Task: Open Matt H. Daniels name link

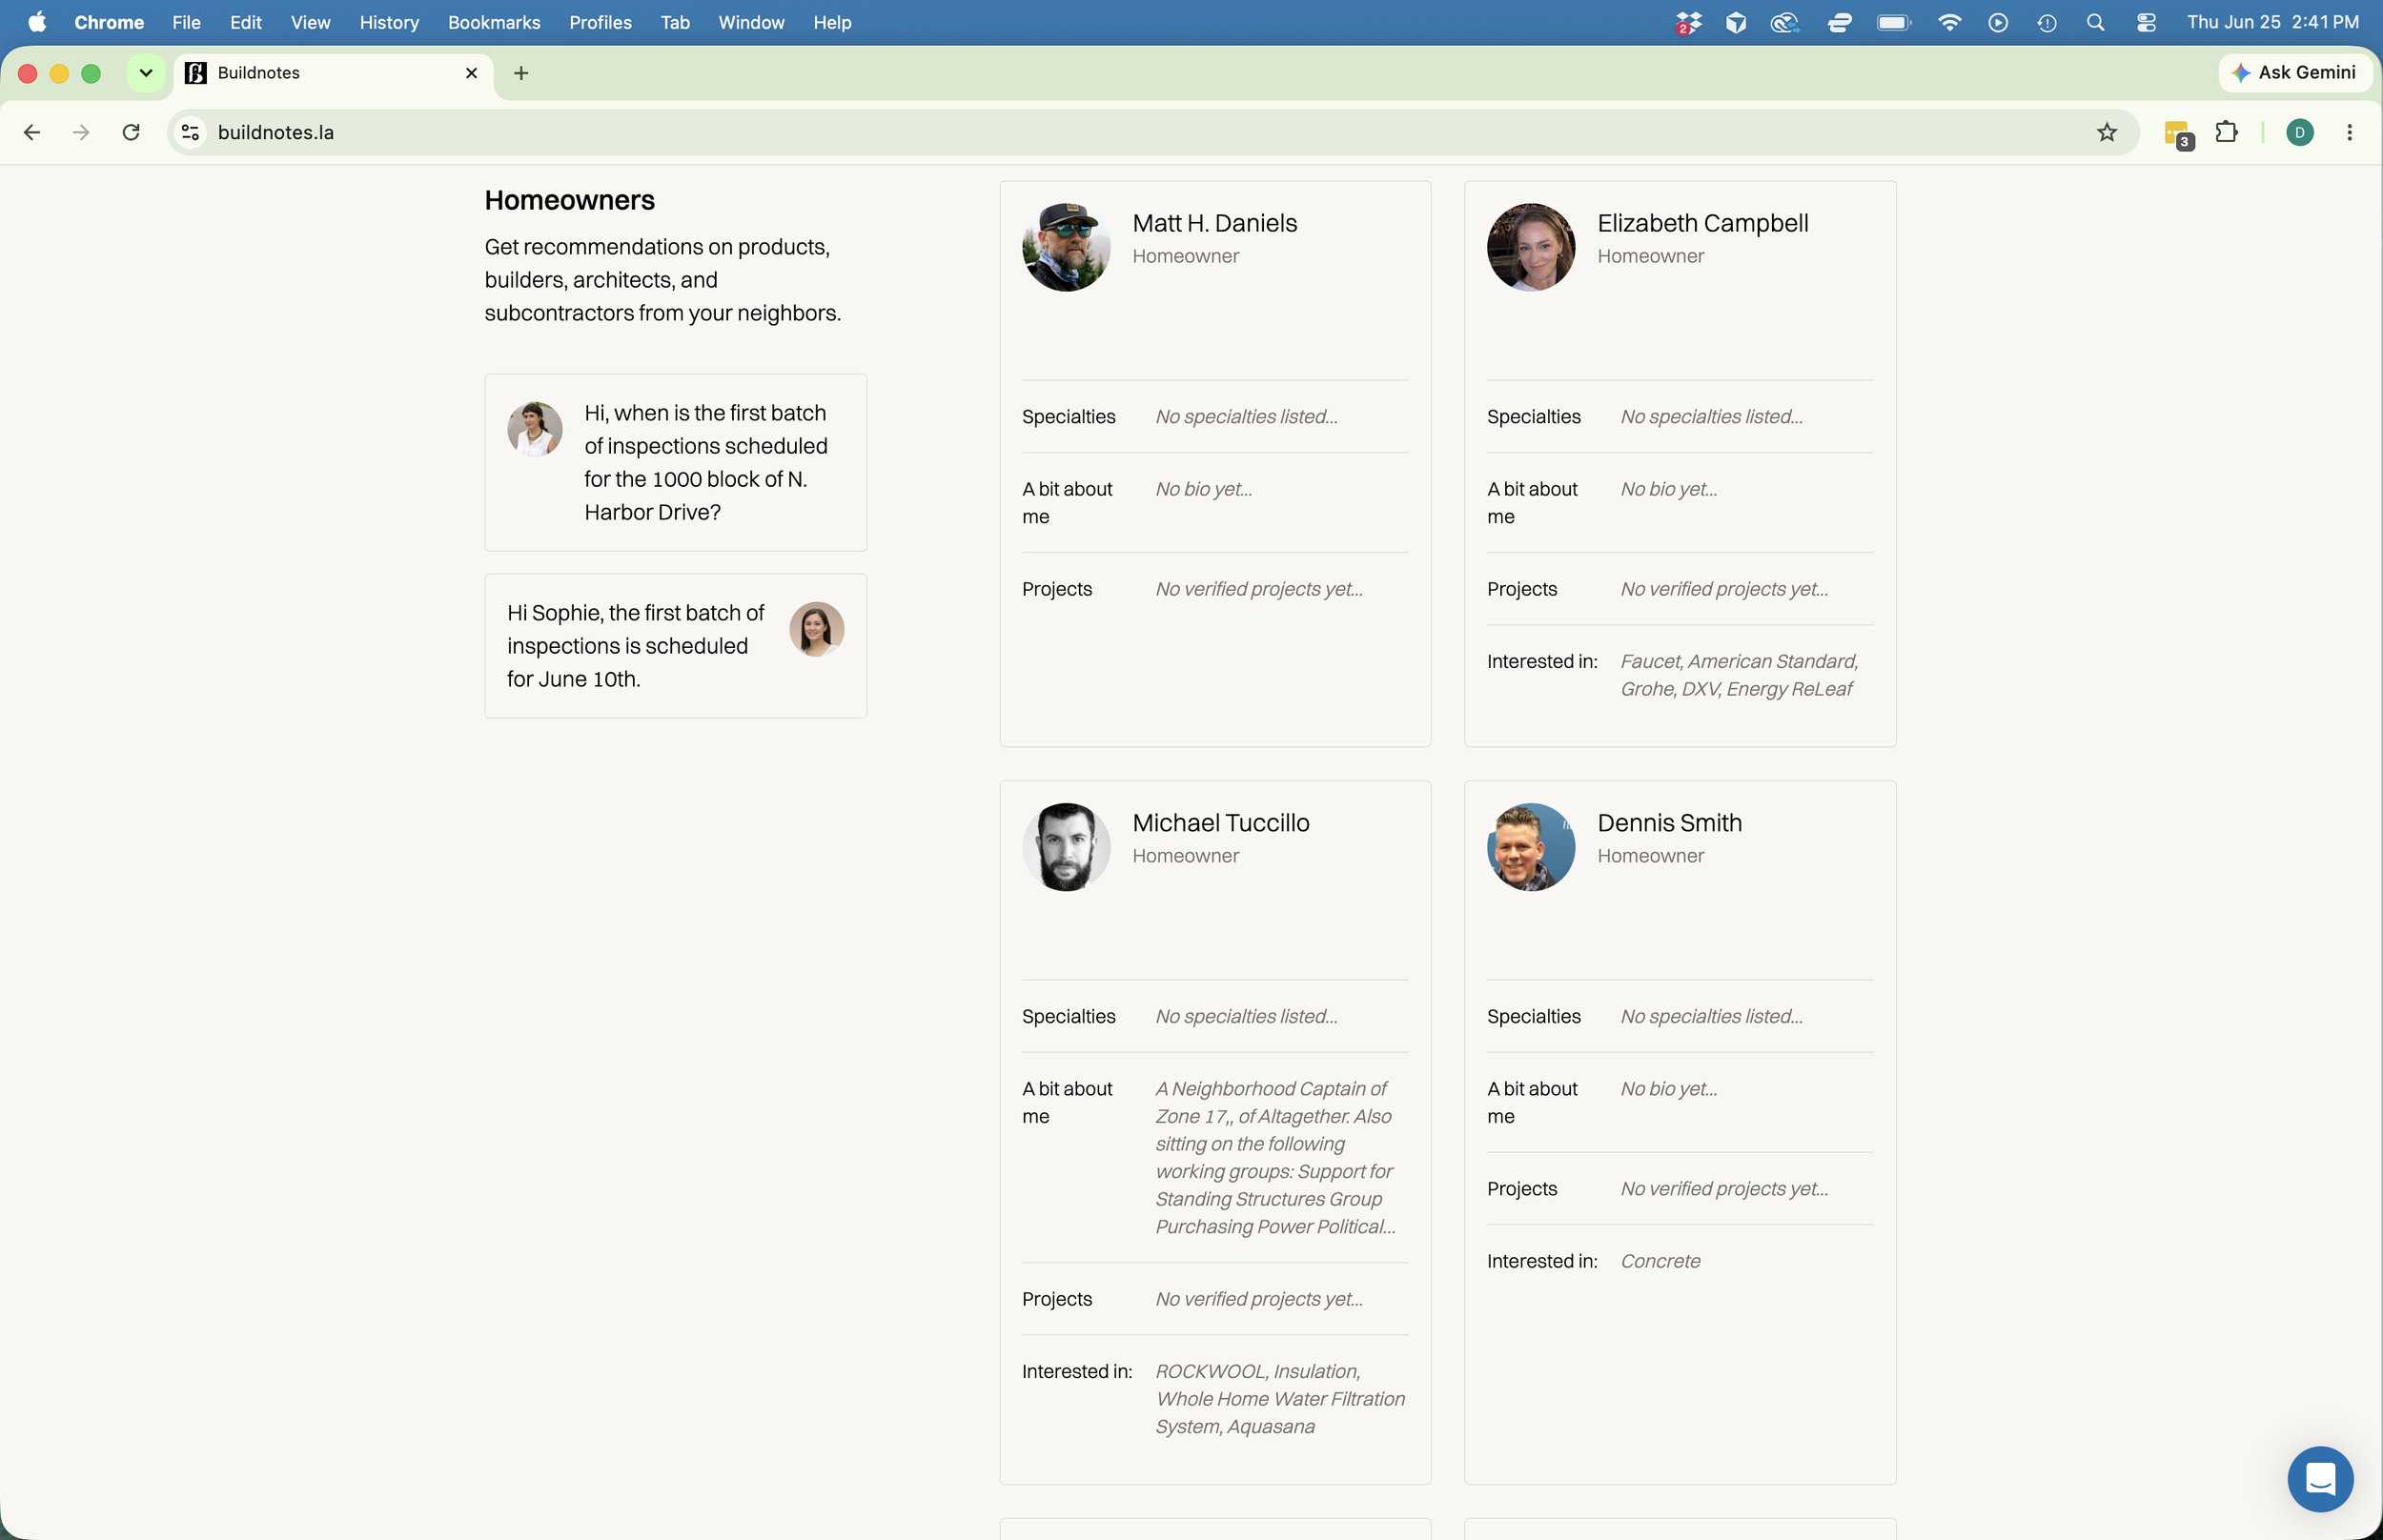Action: pyautogui.click(x=1214, y=223)
